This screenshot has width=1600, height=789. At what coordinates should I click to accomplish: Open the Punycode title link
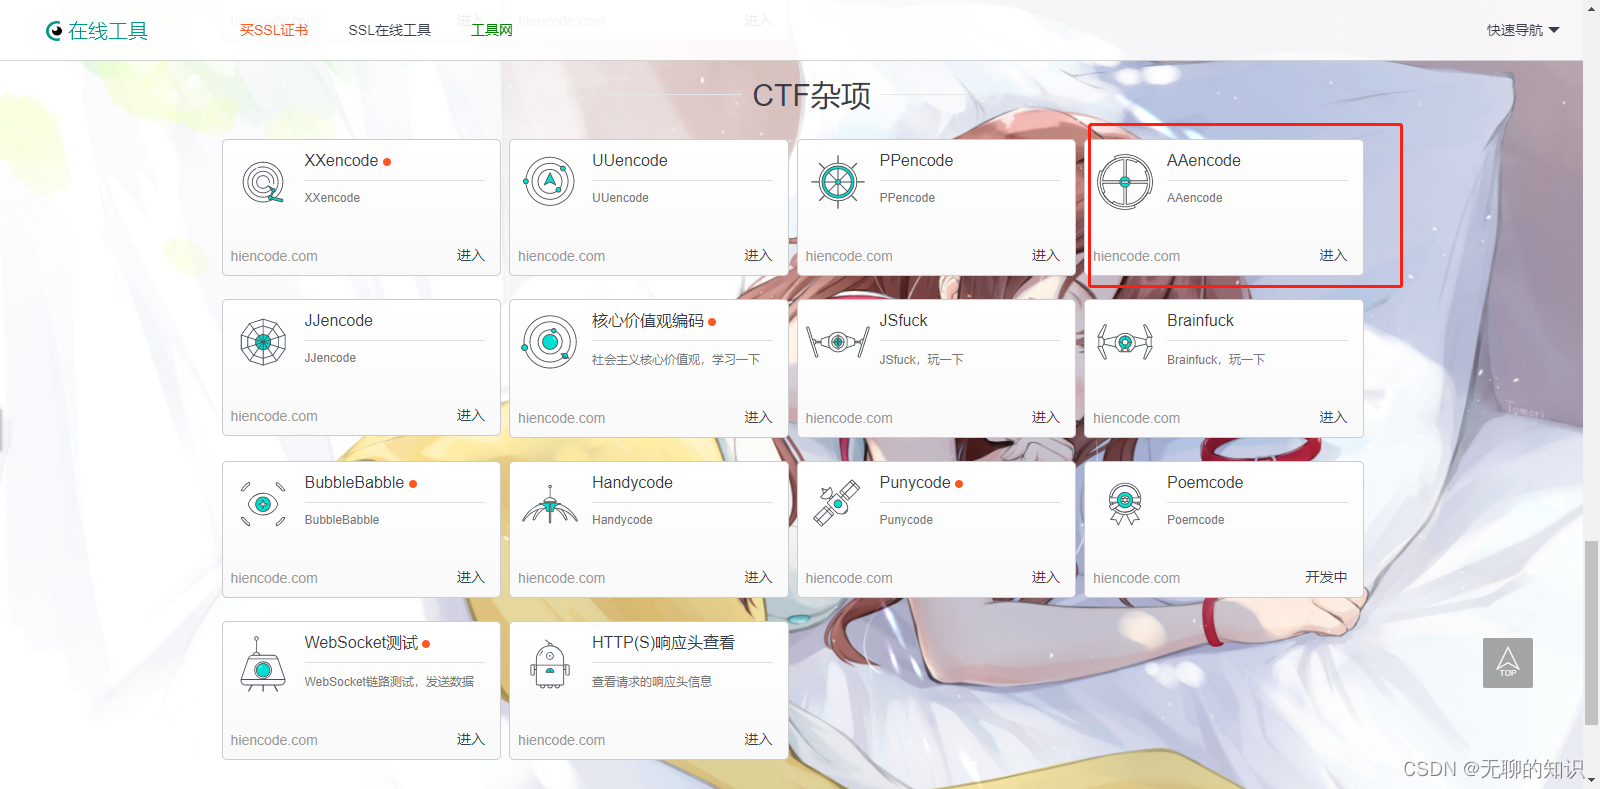pos(915,482)
